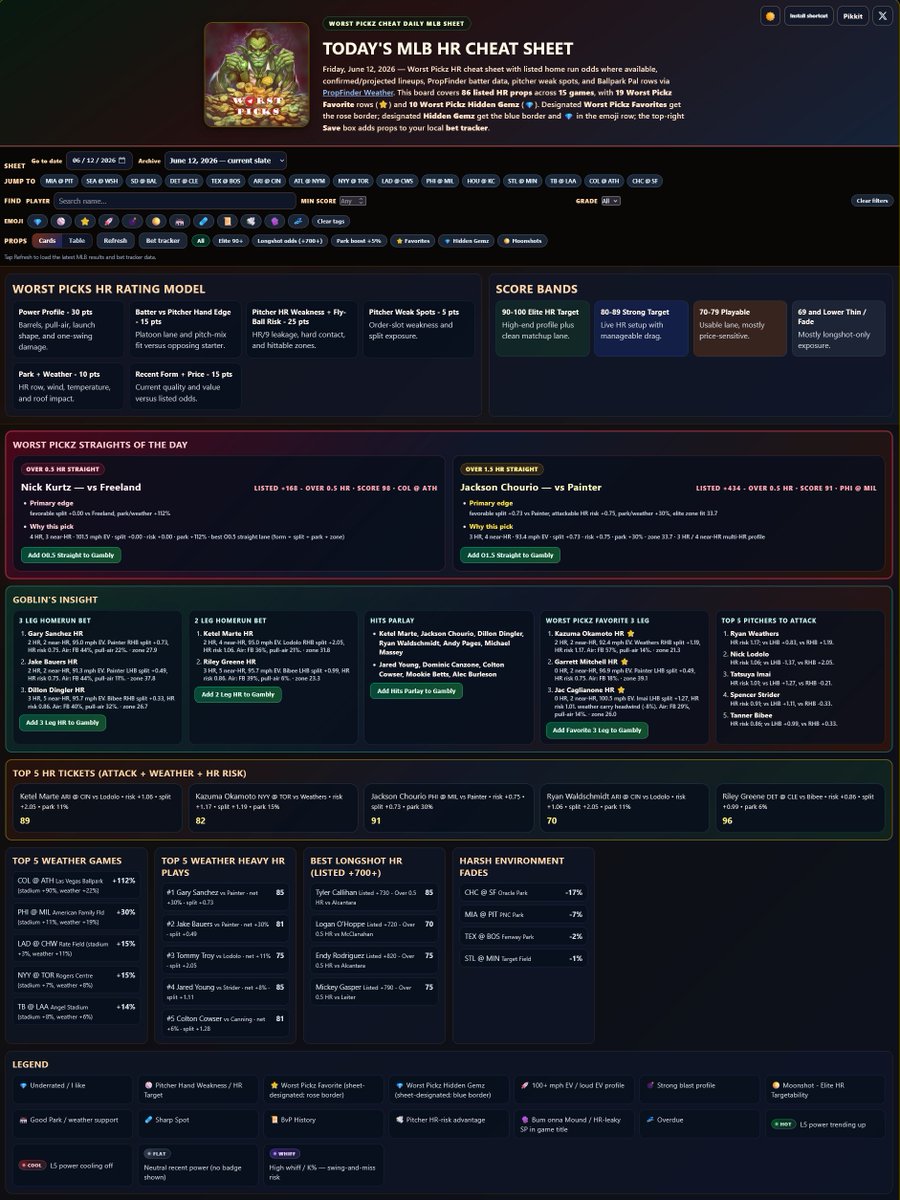This screenshot has height=1200, width=900.
Task: Toggle the yellow moon Moonshot emoji filter
Action: [156, 221]
